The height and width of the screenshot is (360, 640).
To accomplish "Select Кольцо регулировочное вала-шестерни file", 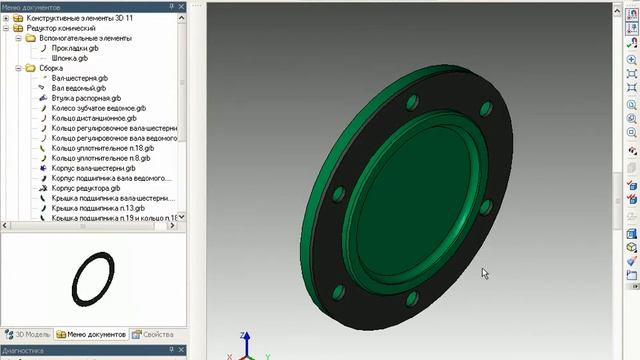I will point(114,128).
